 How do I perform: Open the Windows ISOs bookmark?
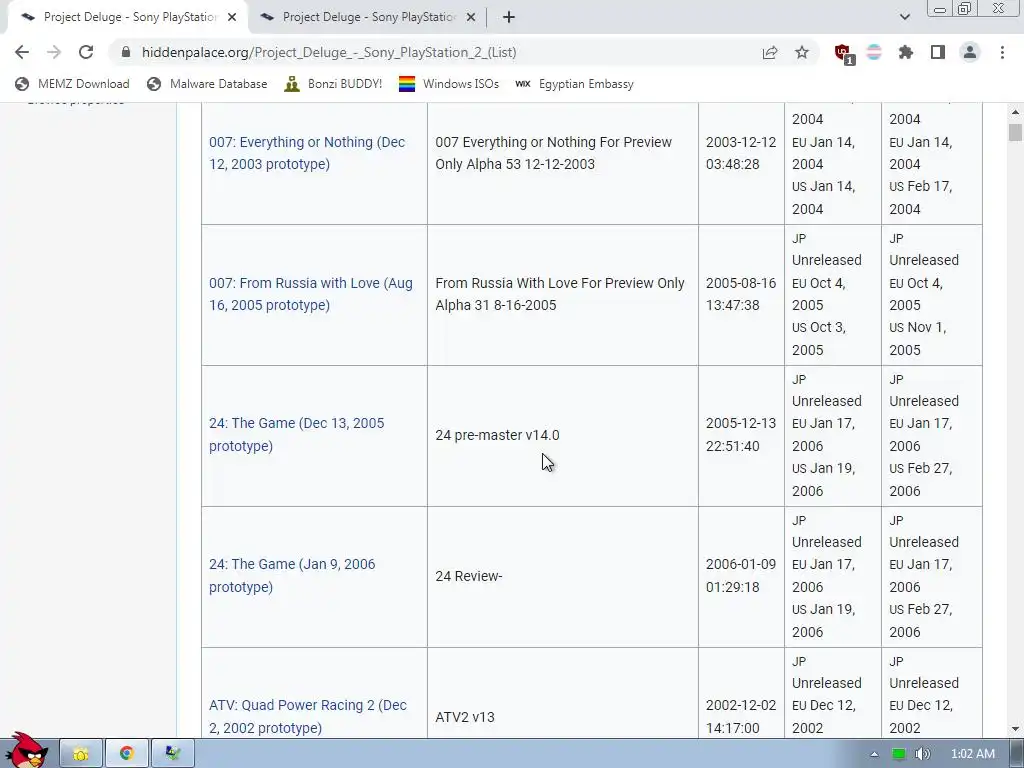pos(449,84)
